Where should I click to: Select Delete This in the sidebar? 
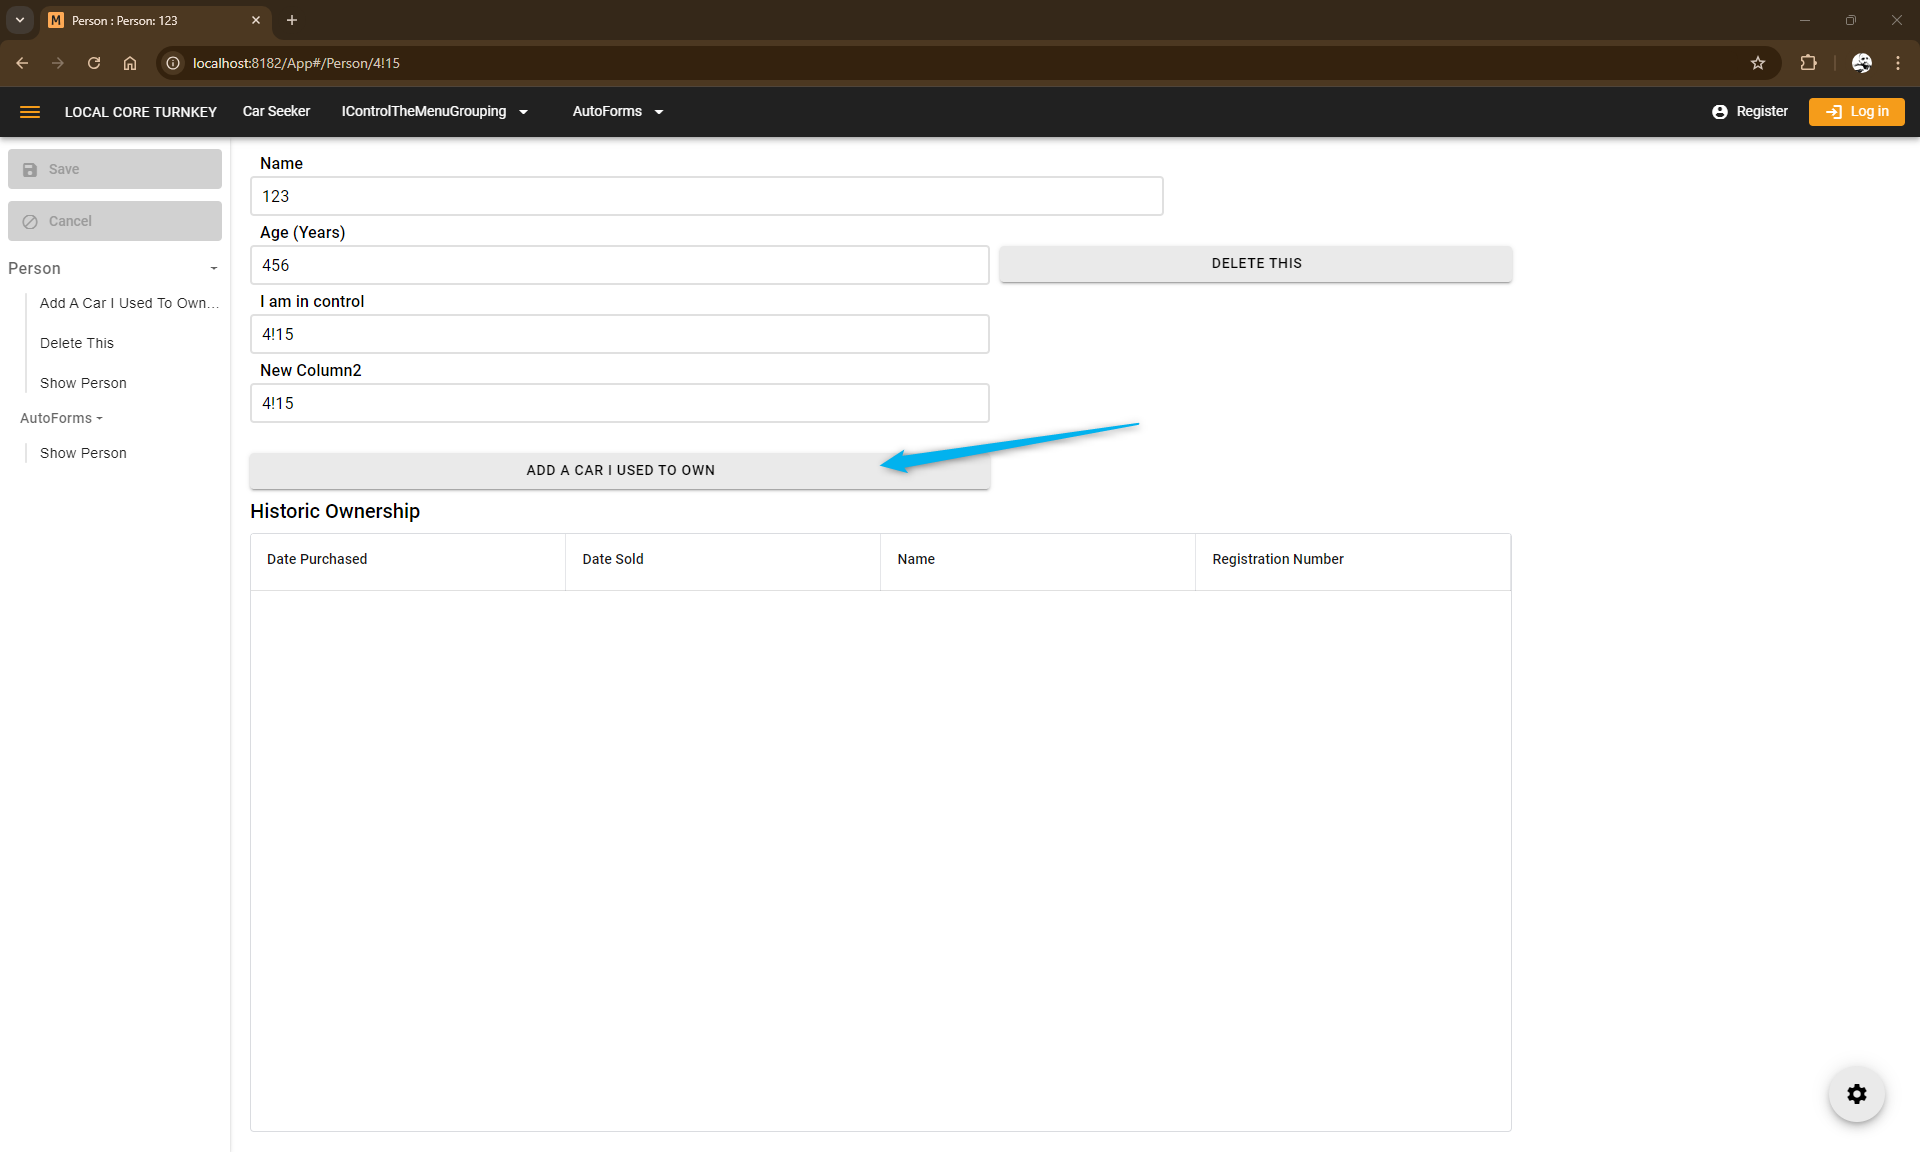(77, 343)
